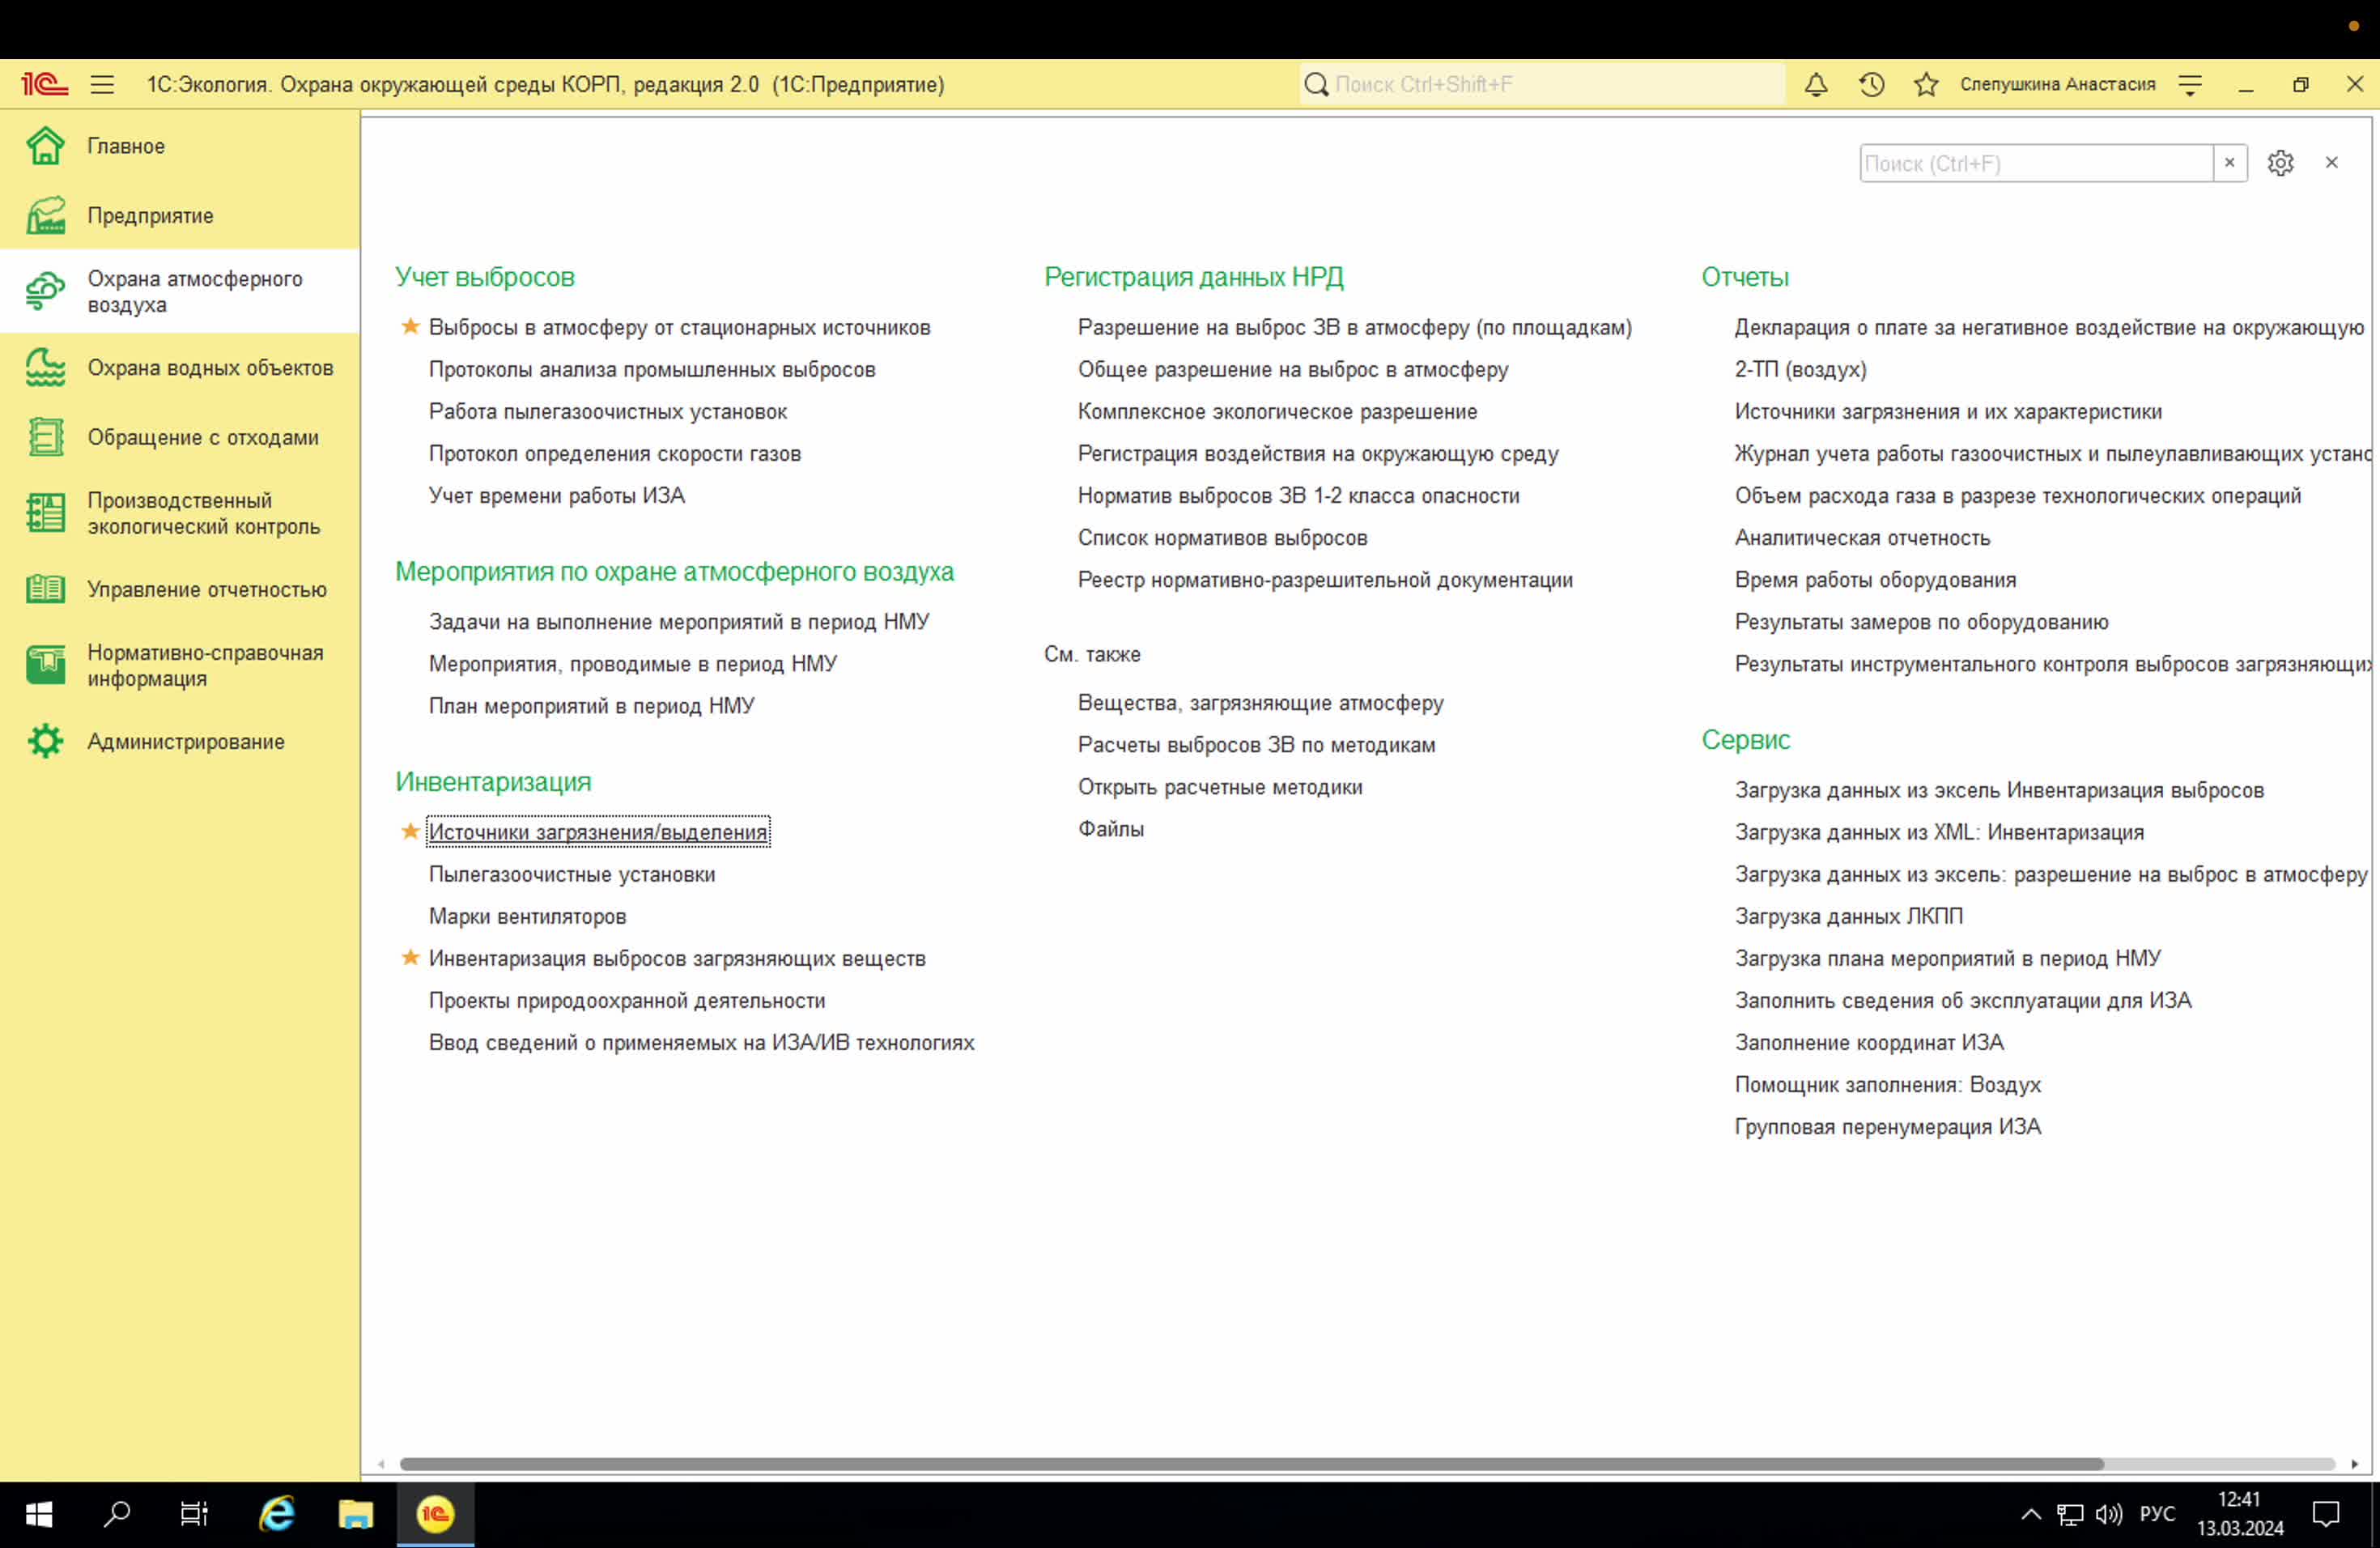Open 2-ТП (воздух) report

[1800, 369]
